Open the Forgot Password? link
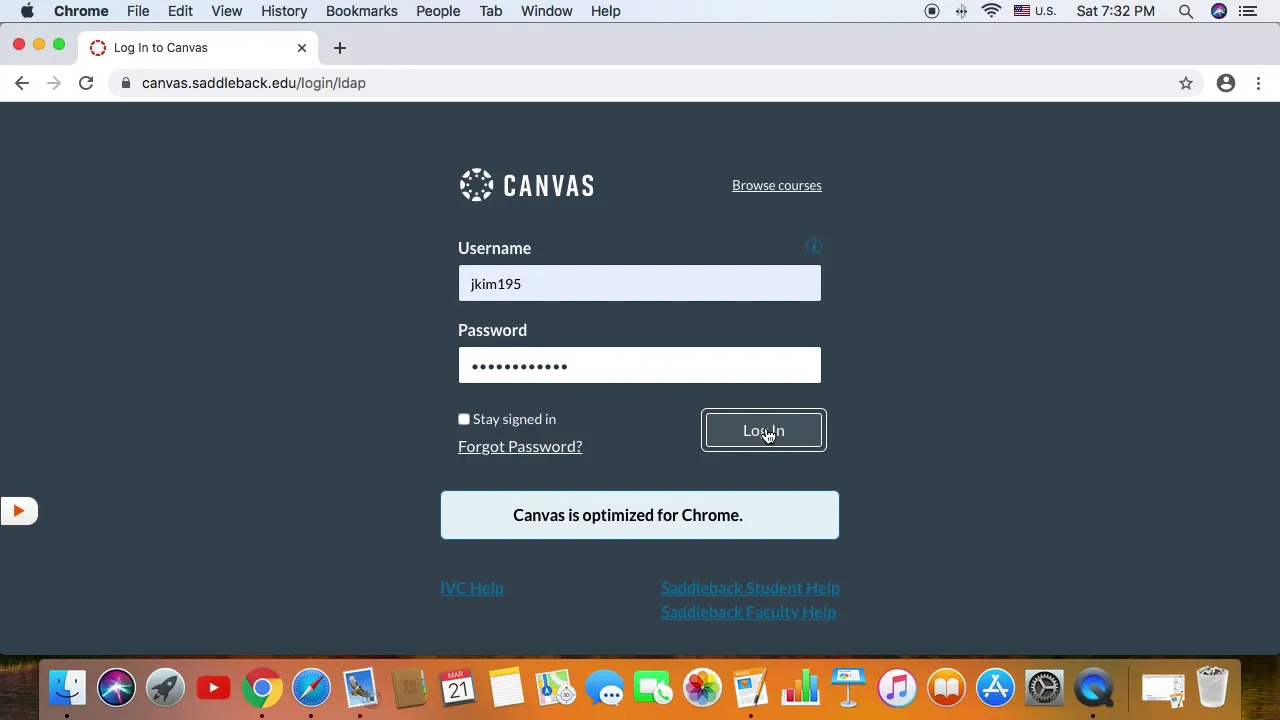1280x720 pixels. (520, 446)
